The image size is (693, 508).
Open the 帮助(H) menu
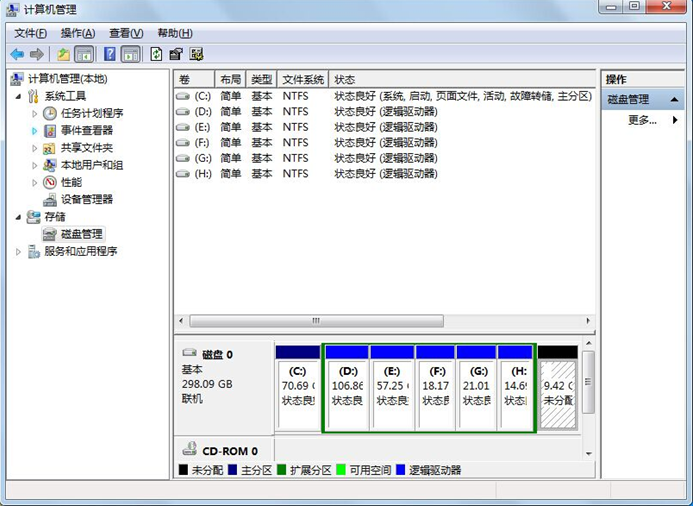[x=175, y=33]
